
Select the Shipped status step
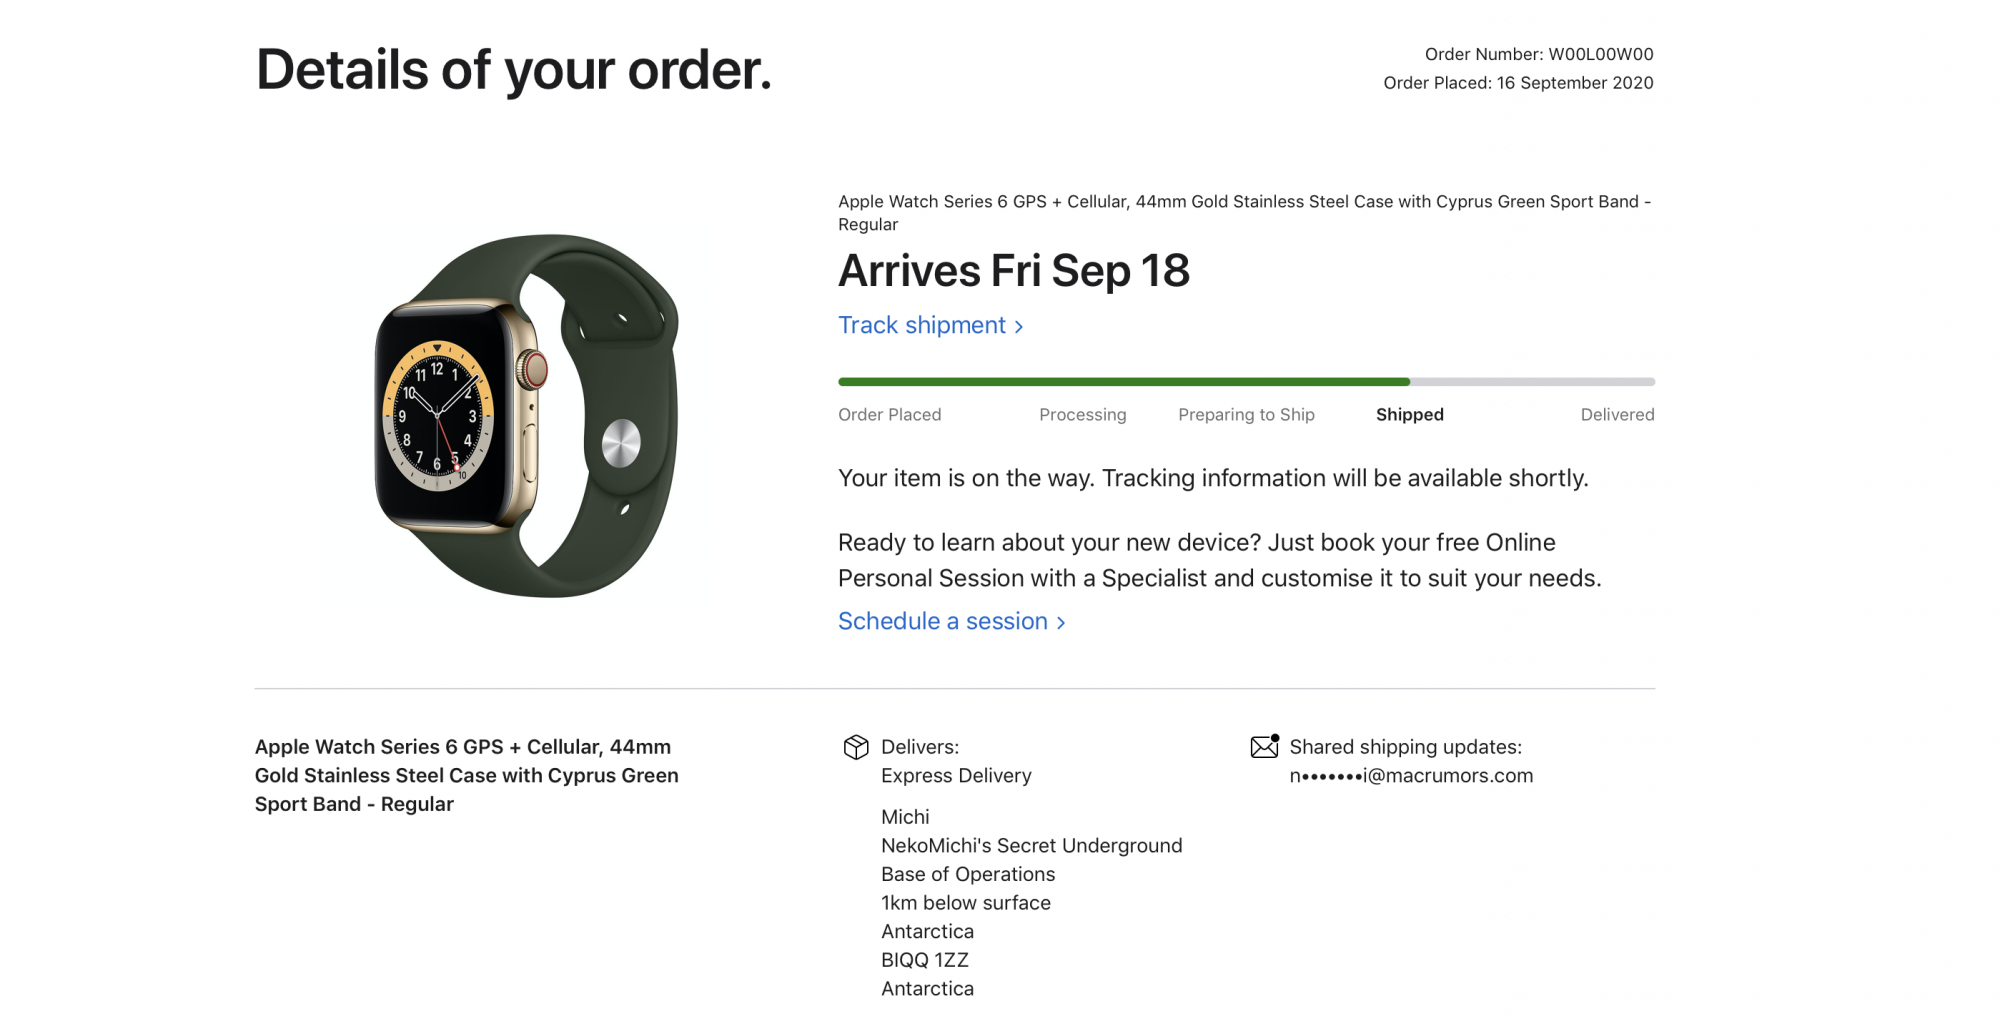pos(1410,415)
